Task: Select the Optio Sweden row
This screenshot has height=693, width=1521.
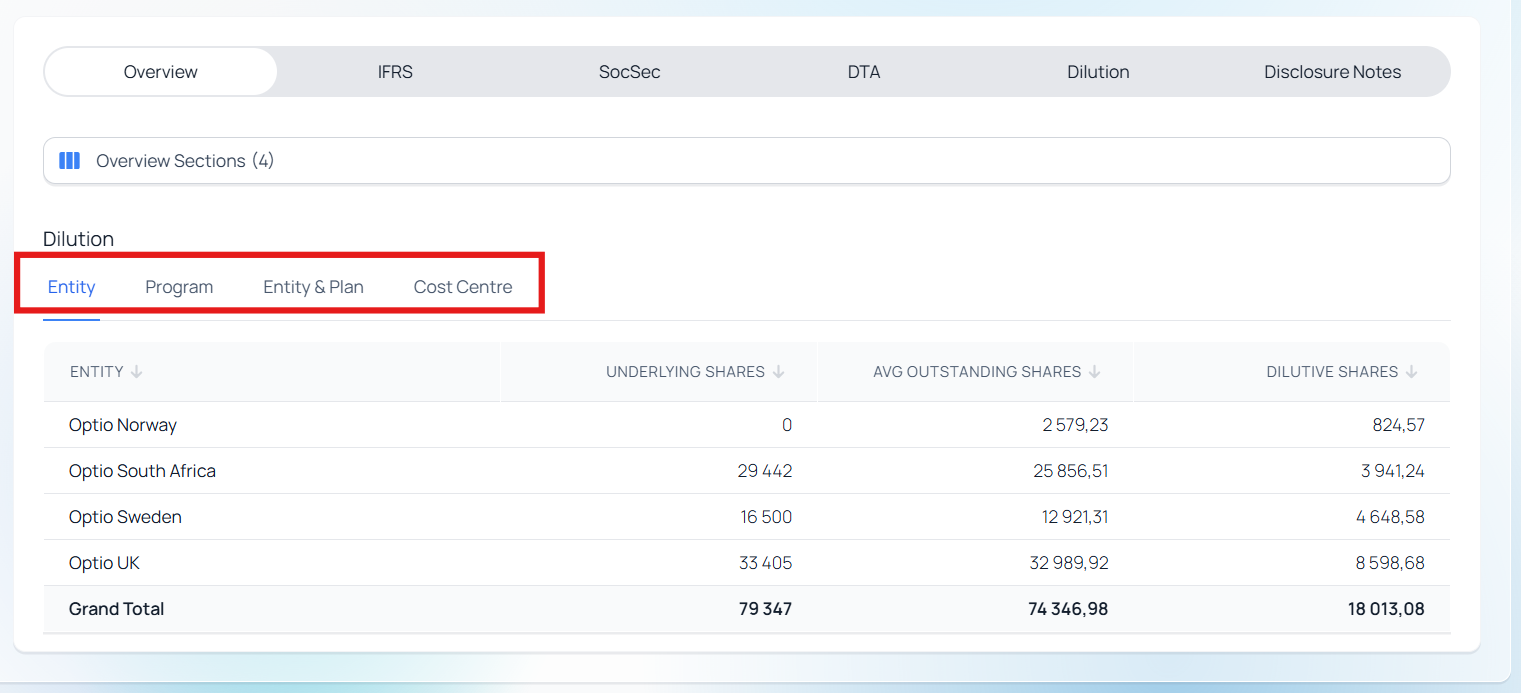Action: pos(747,517)
